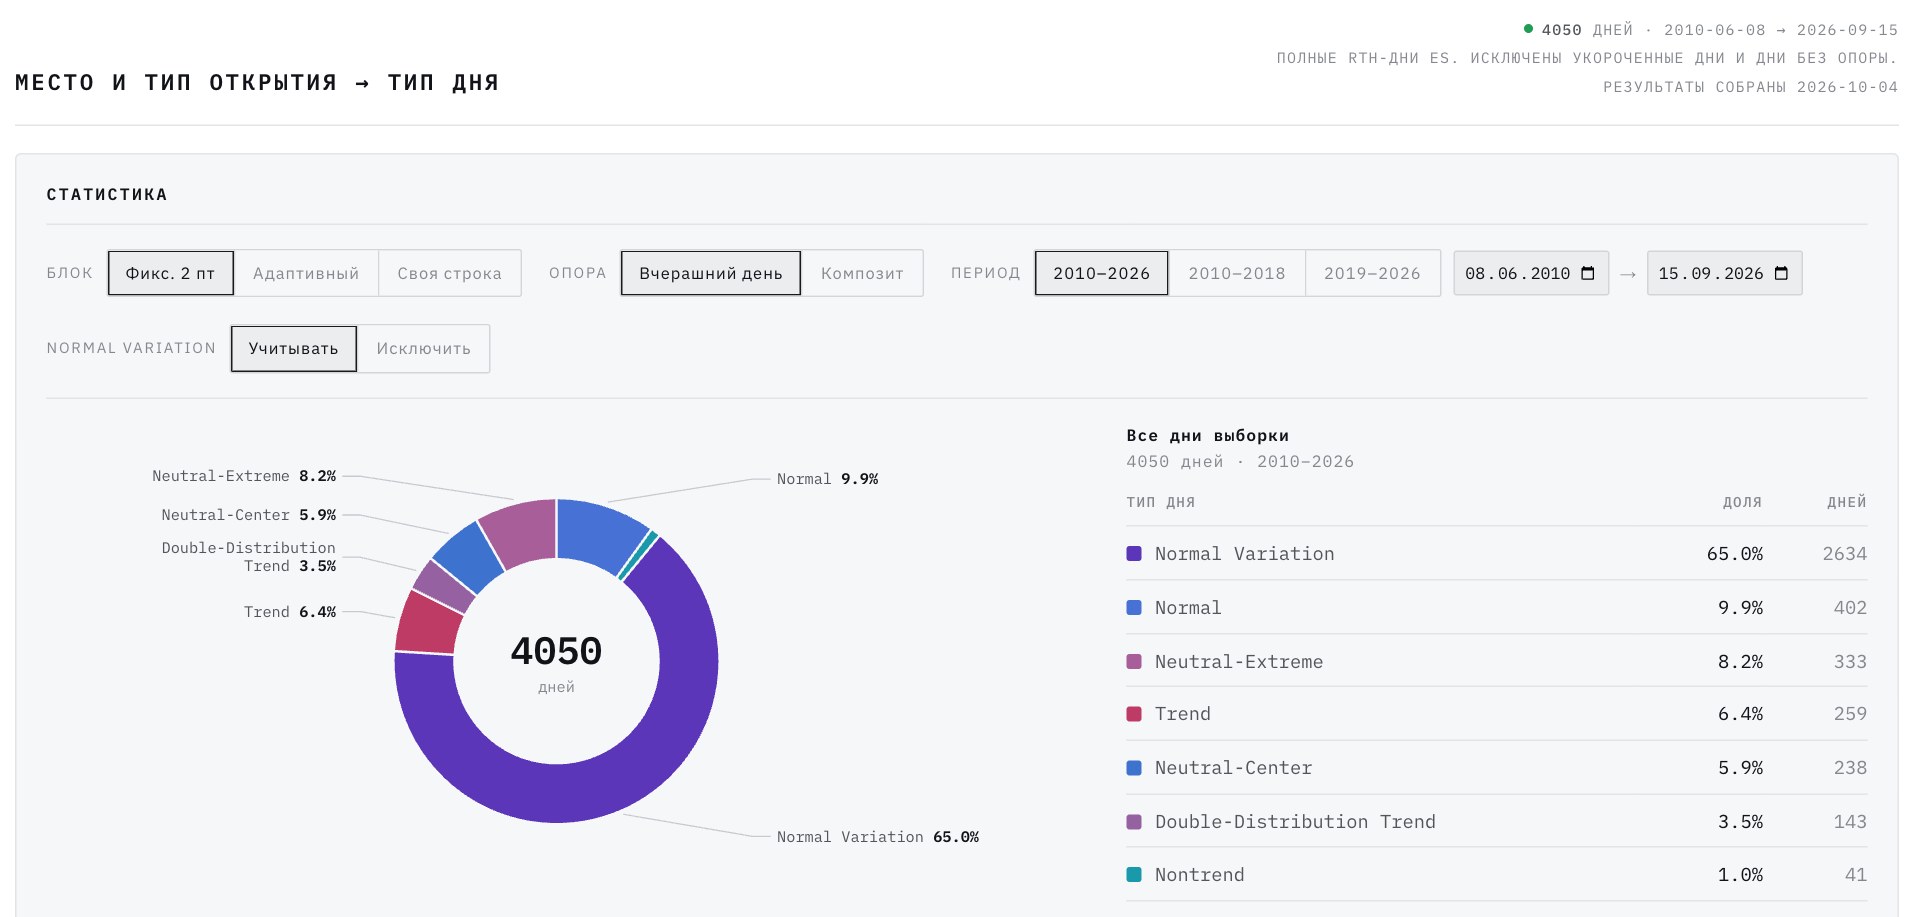Click the red Trend legend swatch
1914x917 pixels.
click(x=1134, y=714)
